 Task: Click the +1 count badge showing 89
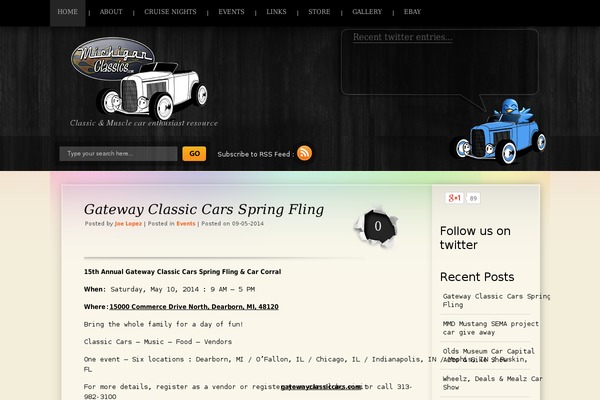473,198
